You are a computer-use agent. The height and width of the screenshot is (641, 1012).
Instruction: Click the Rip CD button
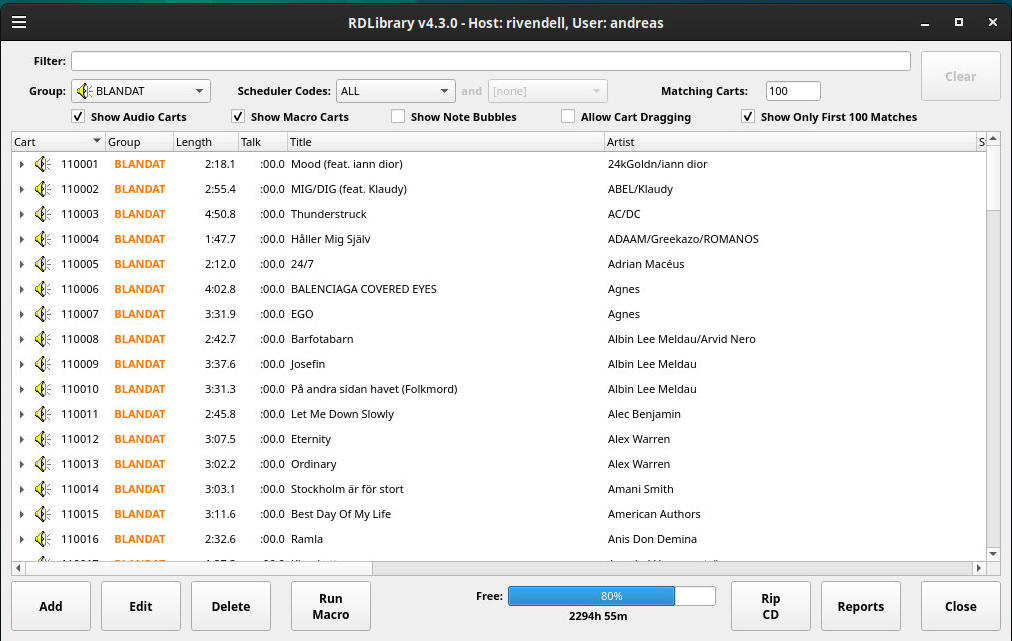tap(771, 606)
